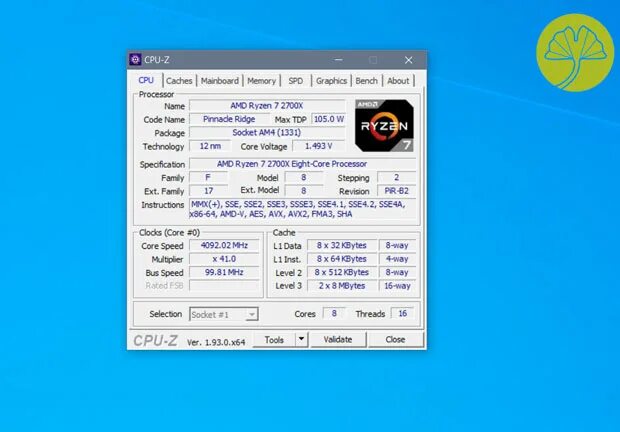620x432 pixels.
Task: Open the Tools dropdown arrow
Action: point(301,339)
